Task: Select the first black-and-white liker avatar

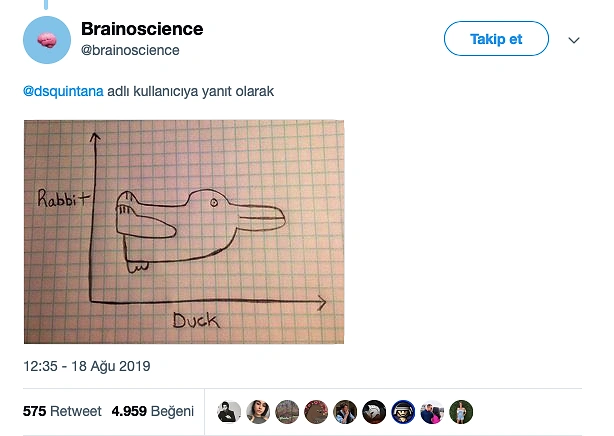Action: 229,412
